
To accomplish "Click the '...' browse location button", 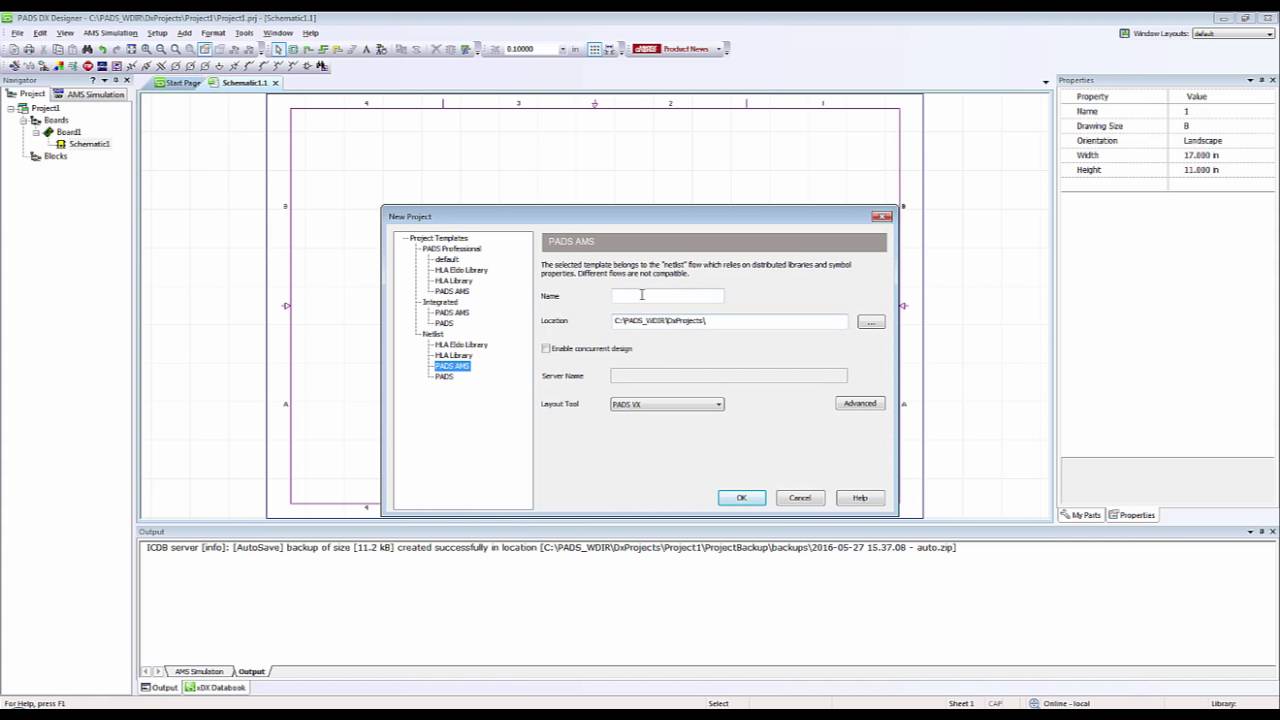I will (x=871, y=322).
